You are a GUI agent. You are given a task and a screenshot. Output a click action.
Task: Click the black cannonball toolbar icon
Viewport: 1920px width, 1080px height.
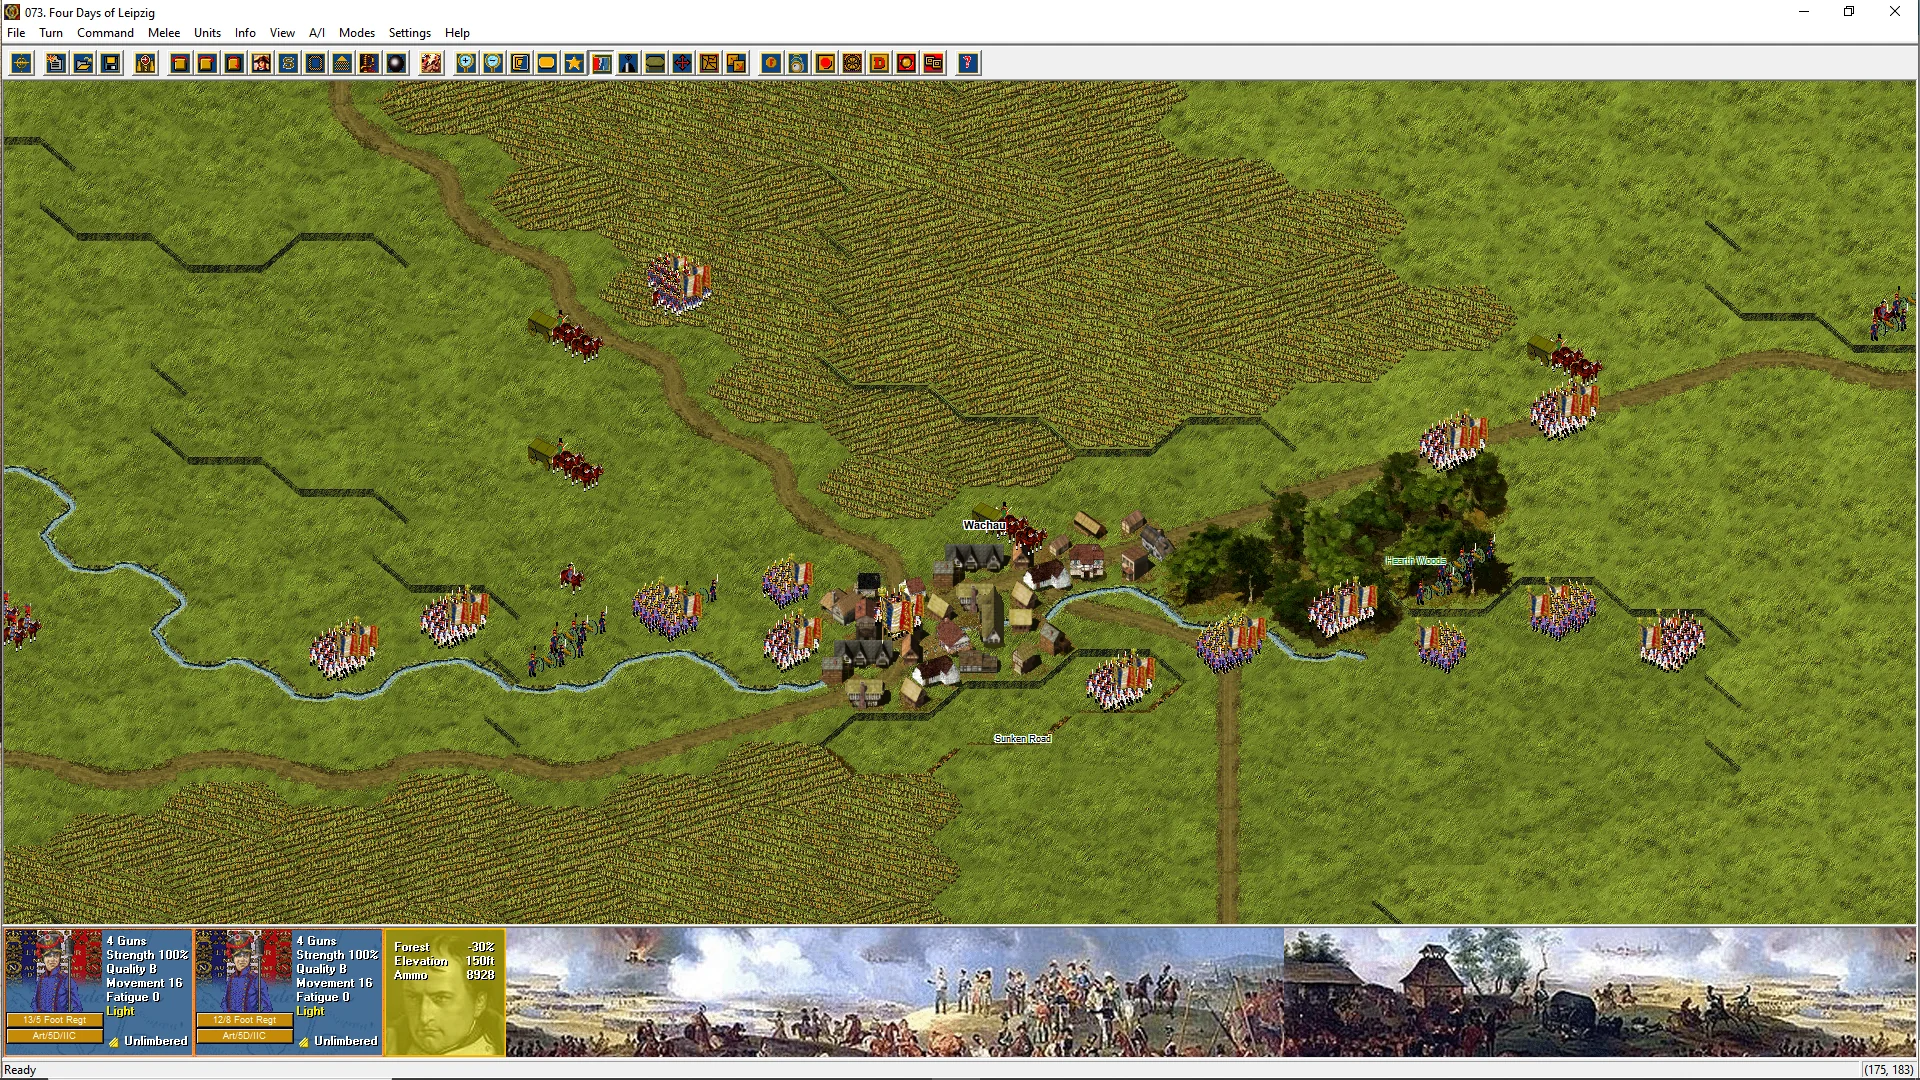pyautogui.click(x=396, y=63)
